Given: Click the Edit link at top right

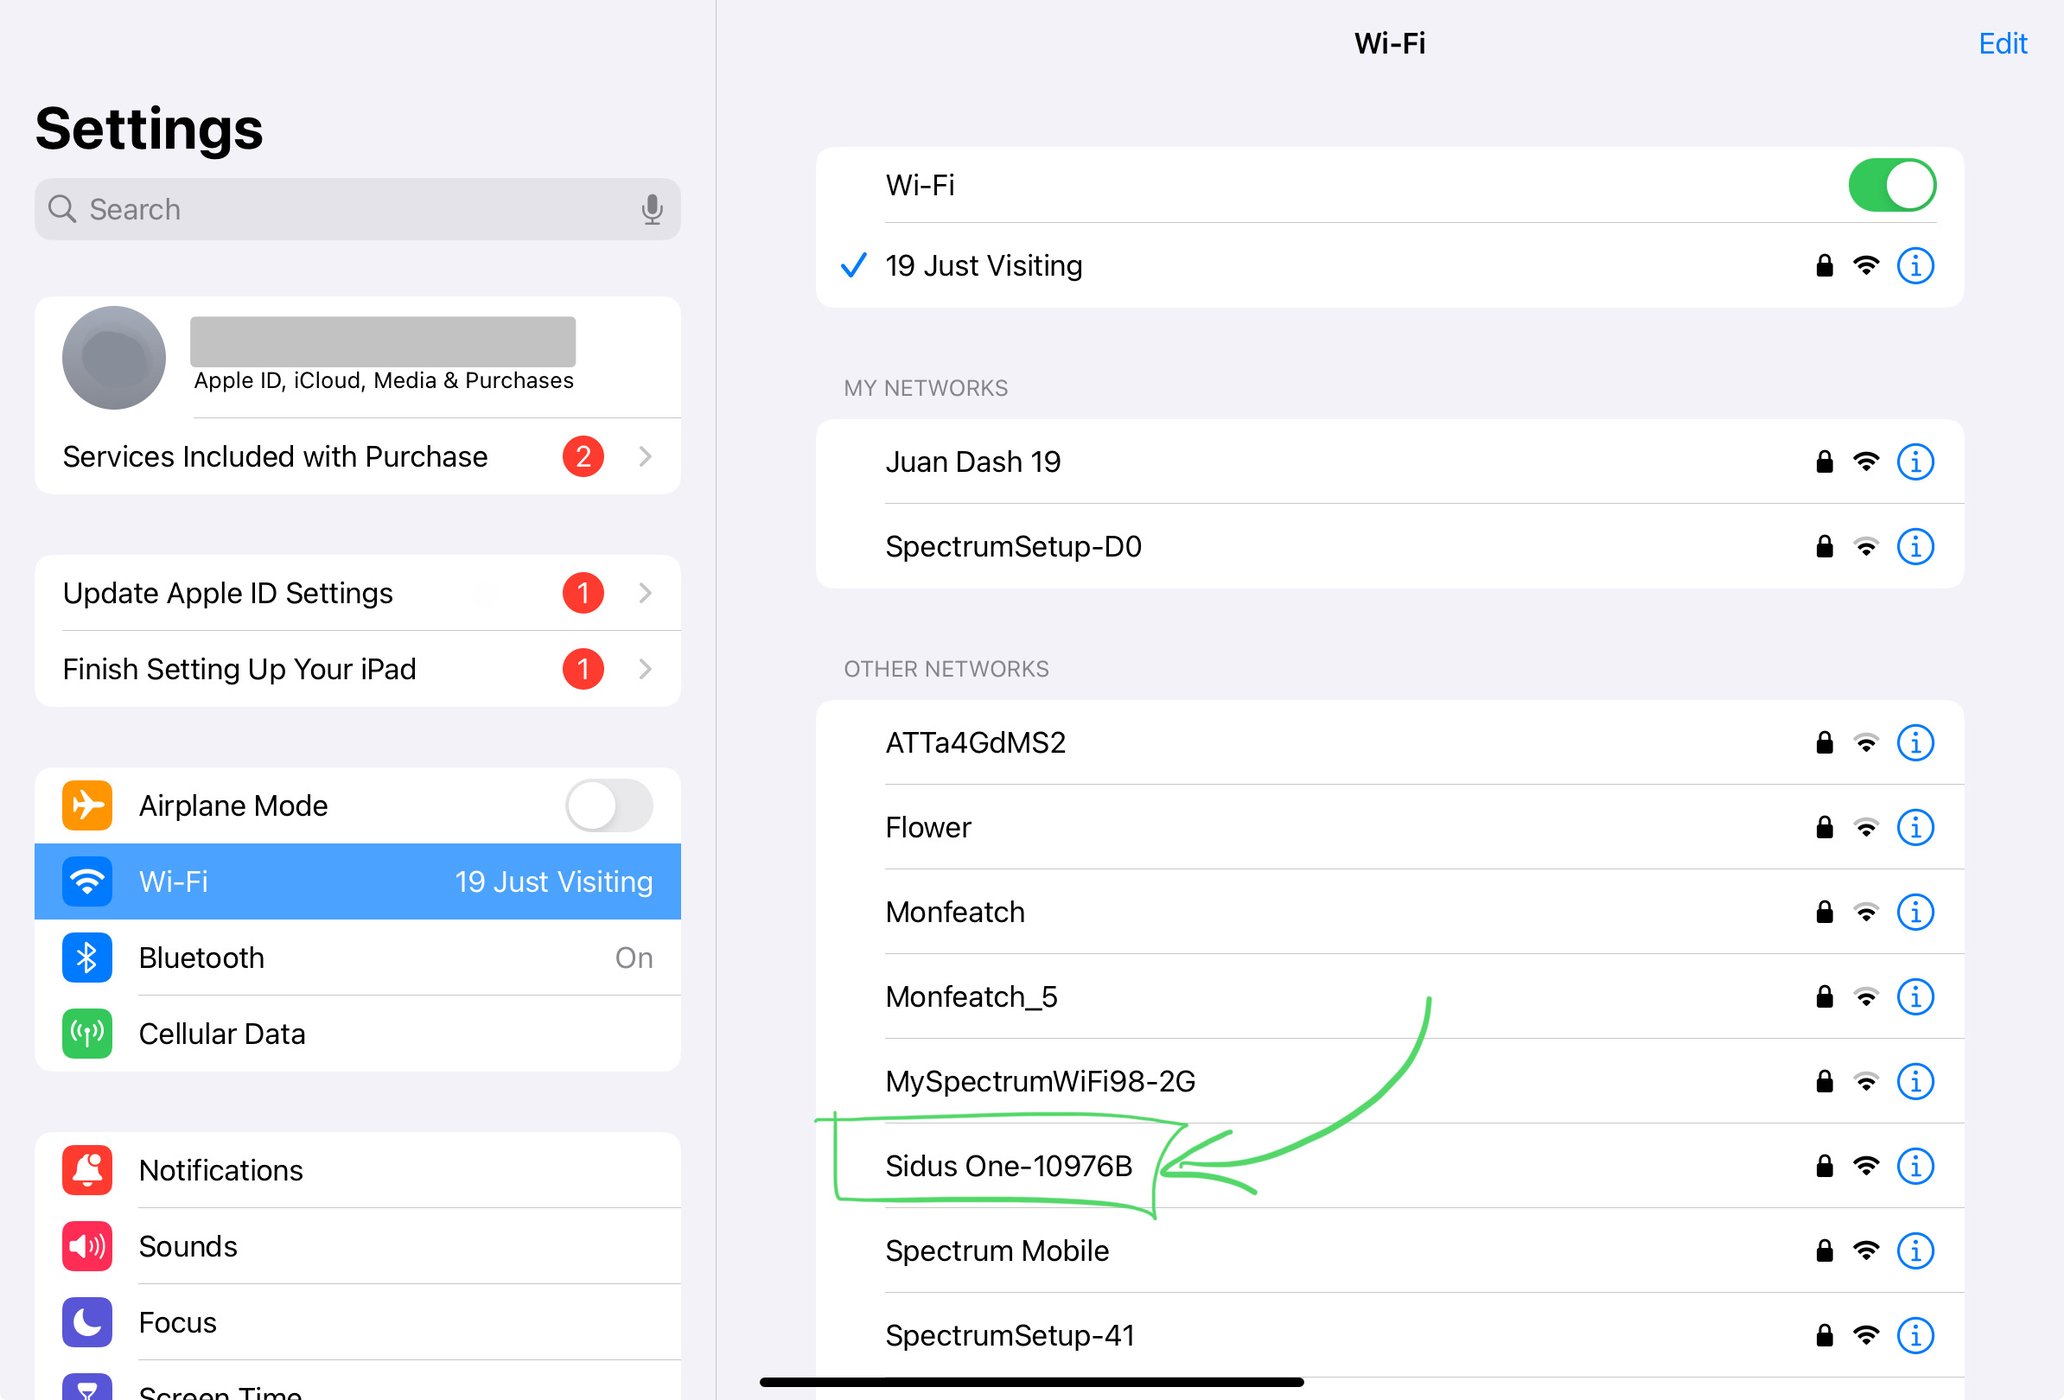Looking at the screenshot, I should 2002,43.
